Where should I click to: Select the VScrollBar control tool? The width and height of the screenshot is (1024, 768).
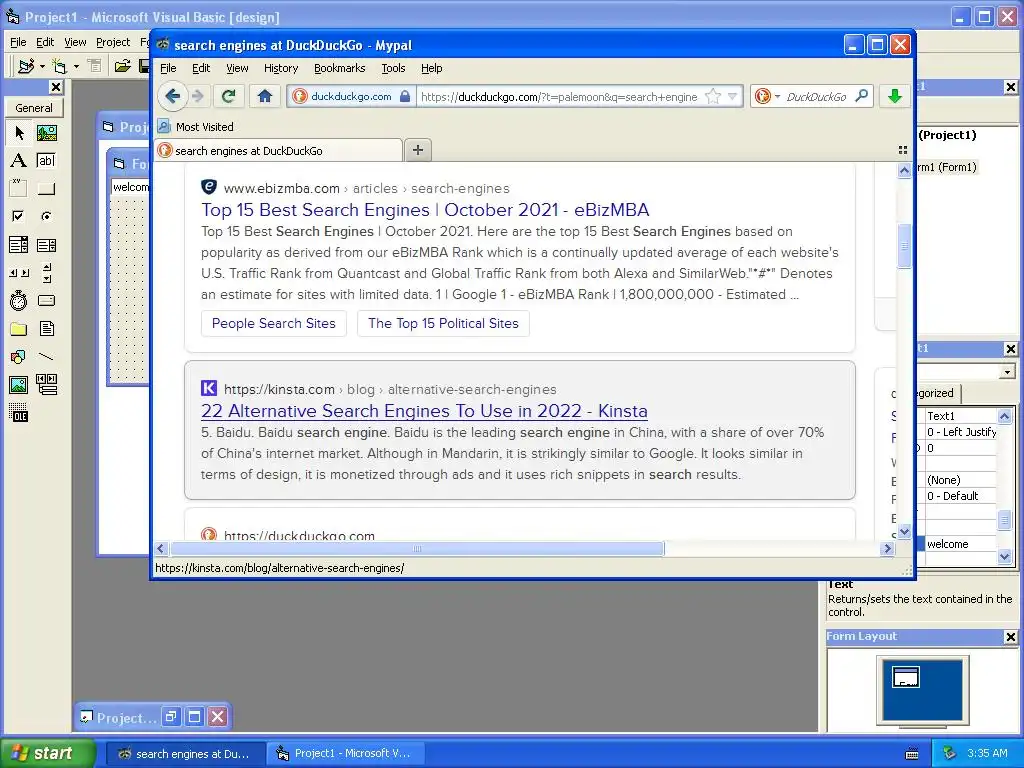(46, 273)
